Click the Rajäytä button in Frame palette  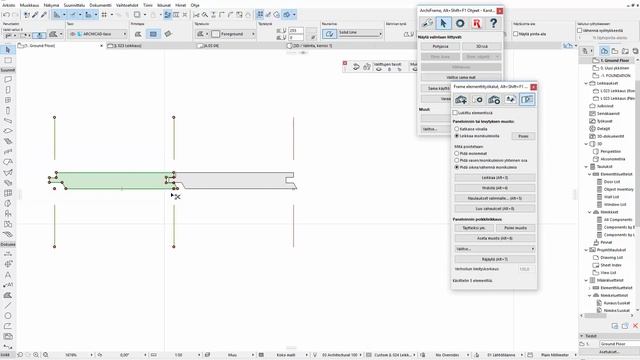(x=495, y=259)
